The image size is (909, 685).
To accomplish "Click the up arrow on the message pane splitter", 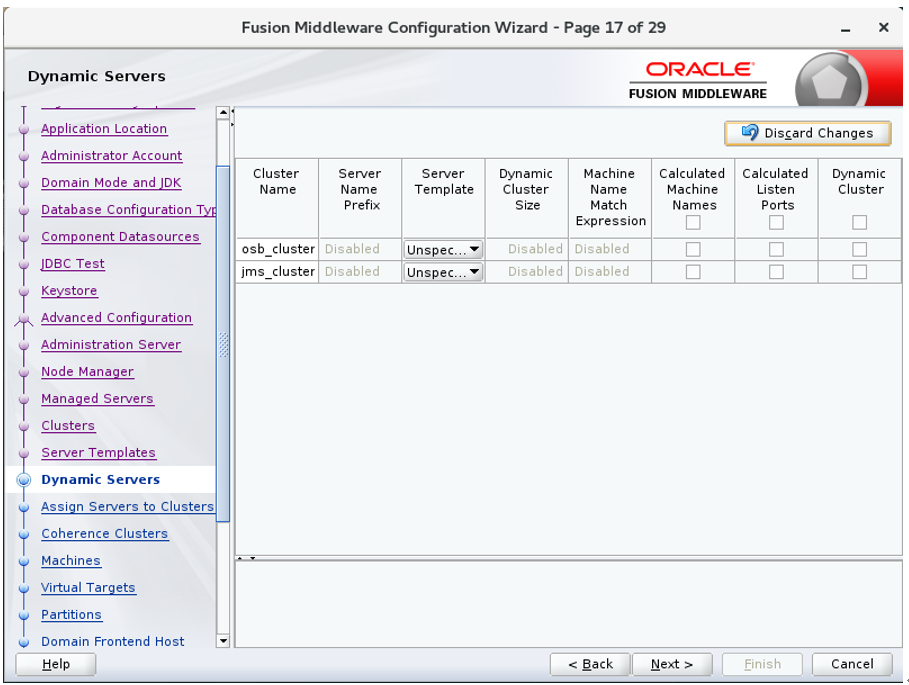I will tap(241, 558).
